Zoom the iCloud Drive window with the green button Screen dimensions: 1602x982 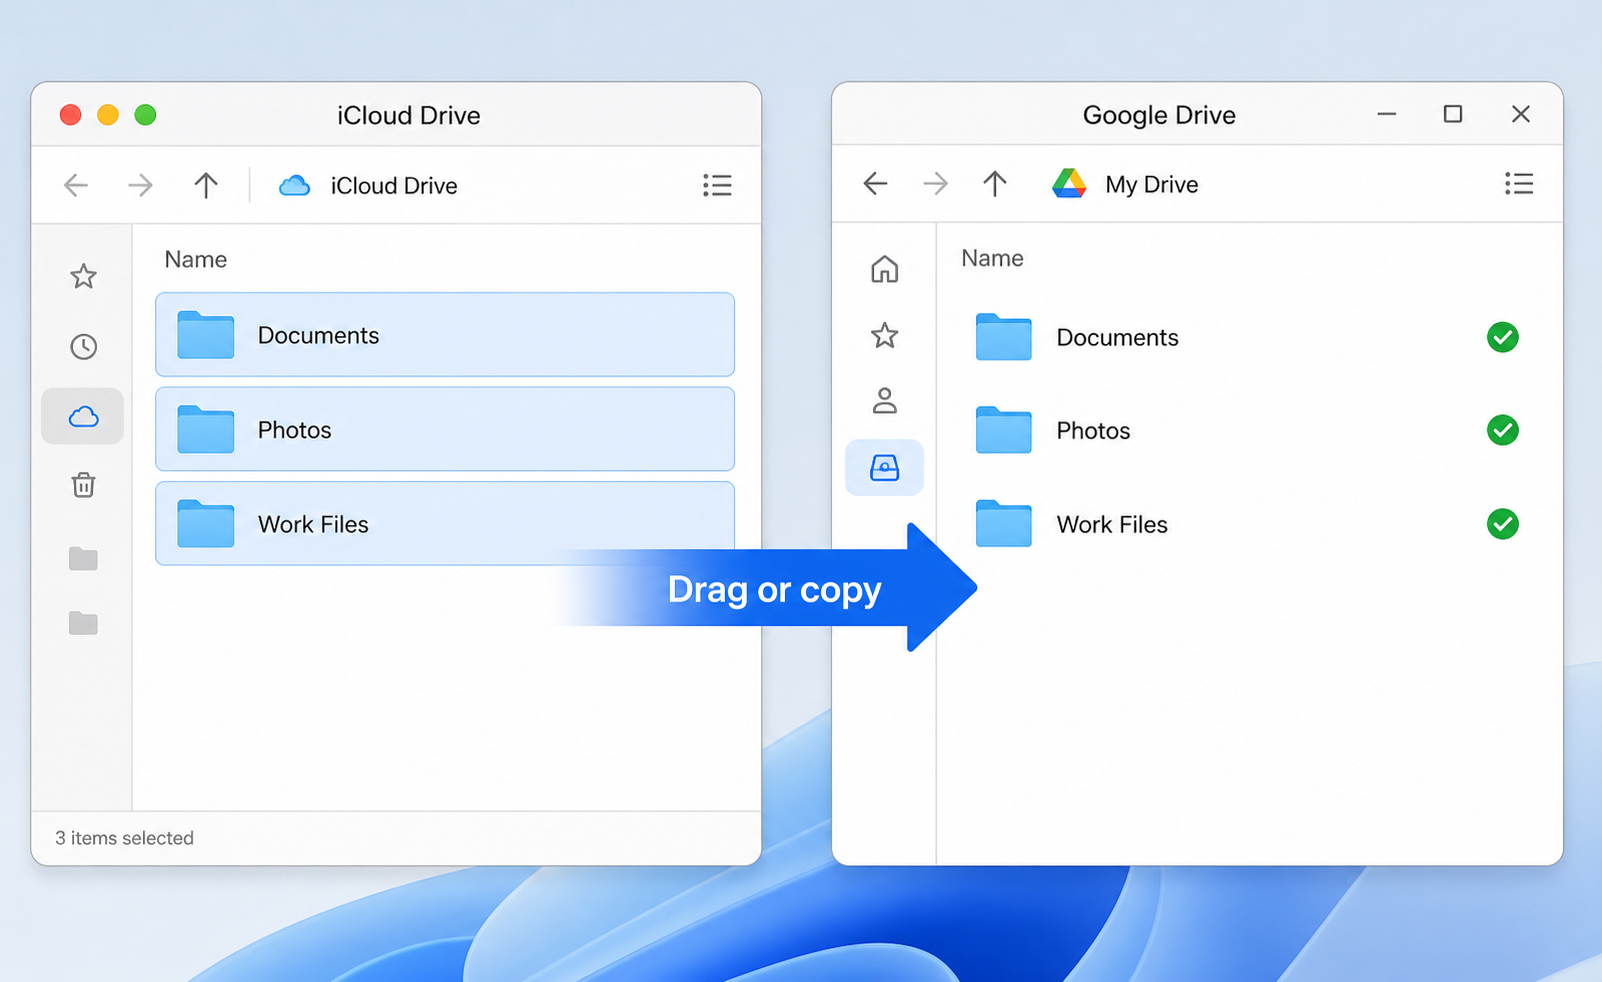point(145,115)
